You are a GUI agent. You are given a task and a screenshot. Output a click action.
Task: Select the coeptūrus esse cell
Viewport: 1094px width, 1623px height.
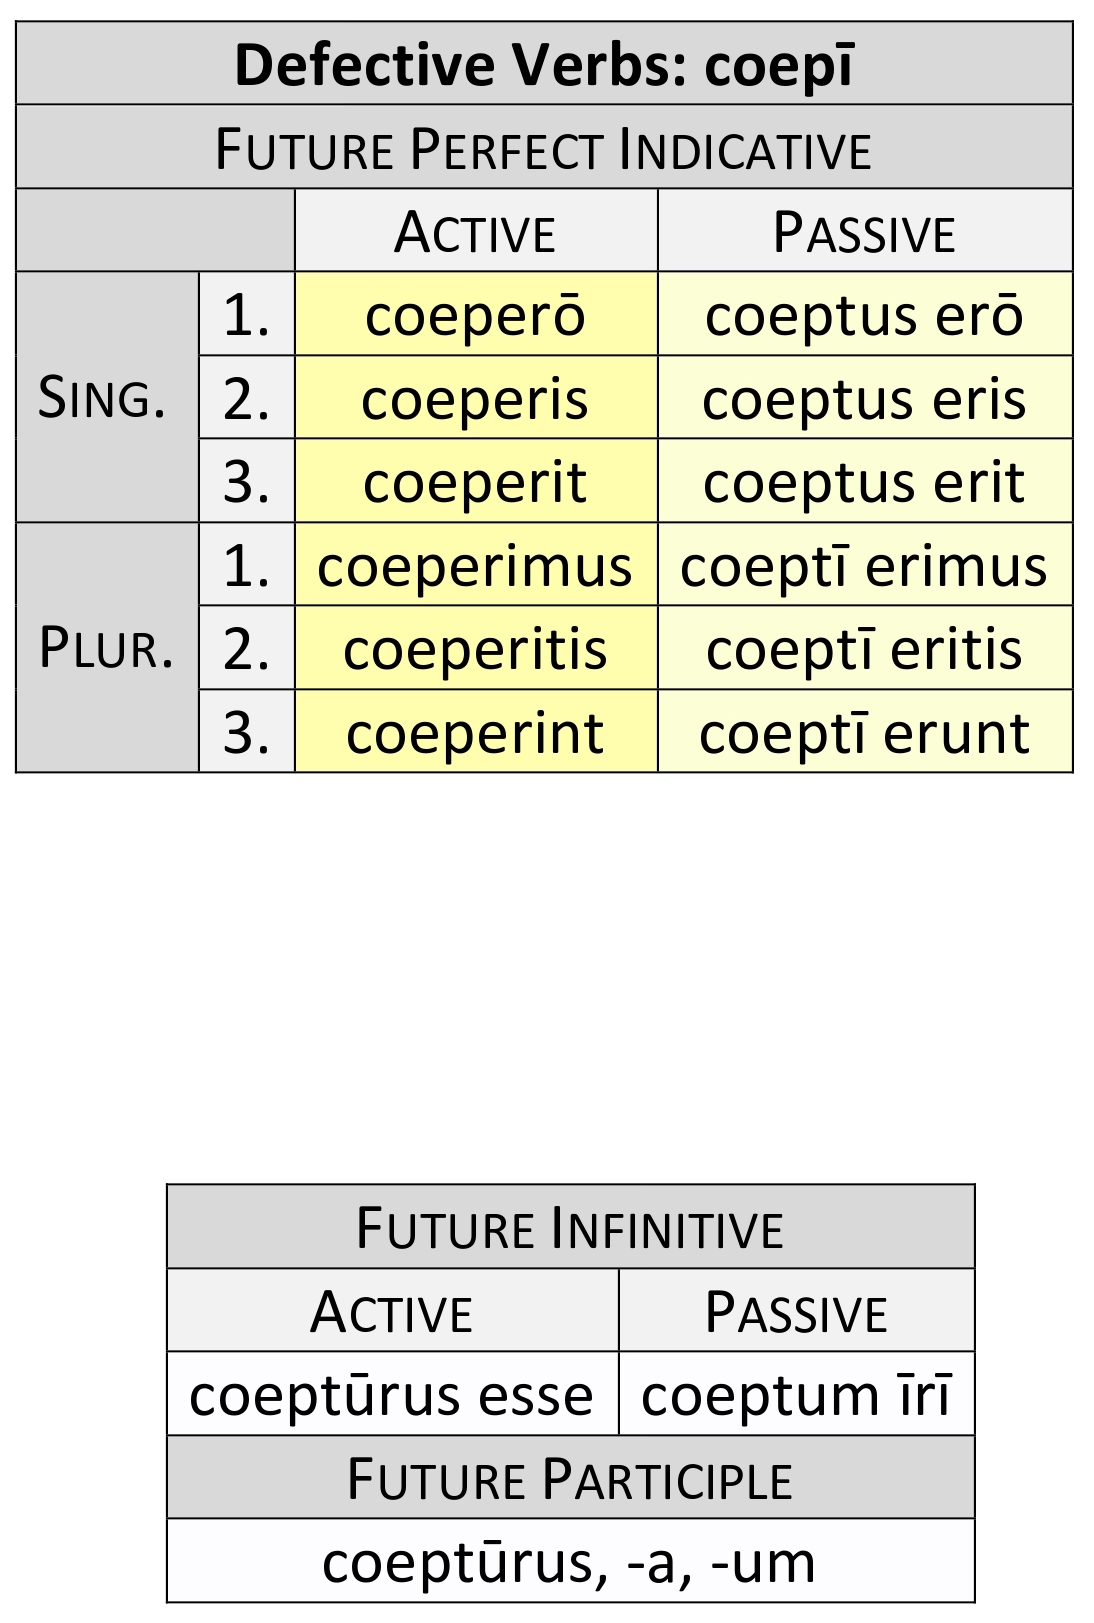point(392,1395)
